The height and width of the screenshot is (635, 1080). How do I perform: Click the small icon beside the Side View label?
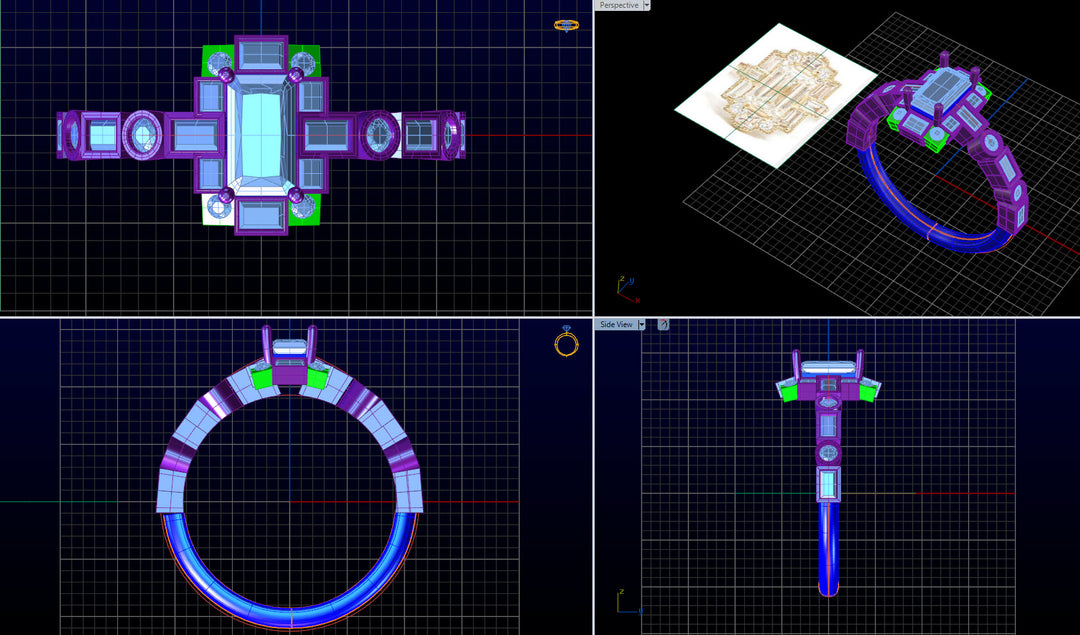663,324
